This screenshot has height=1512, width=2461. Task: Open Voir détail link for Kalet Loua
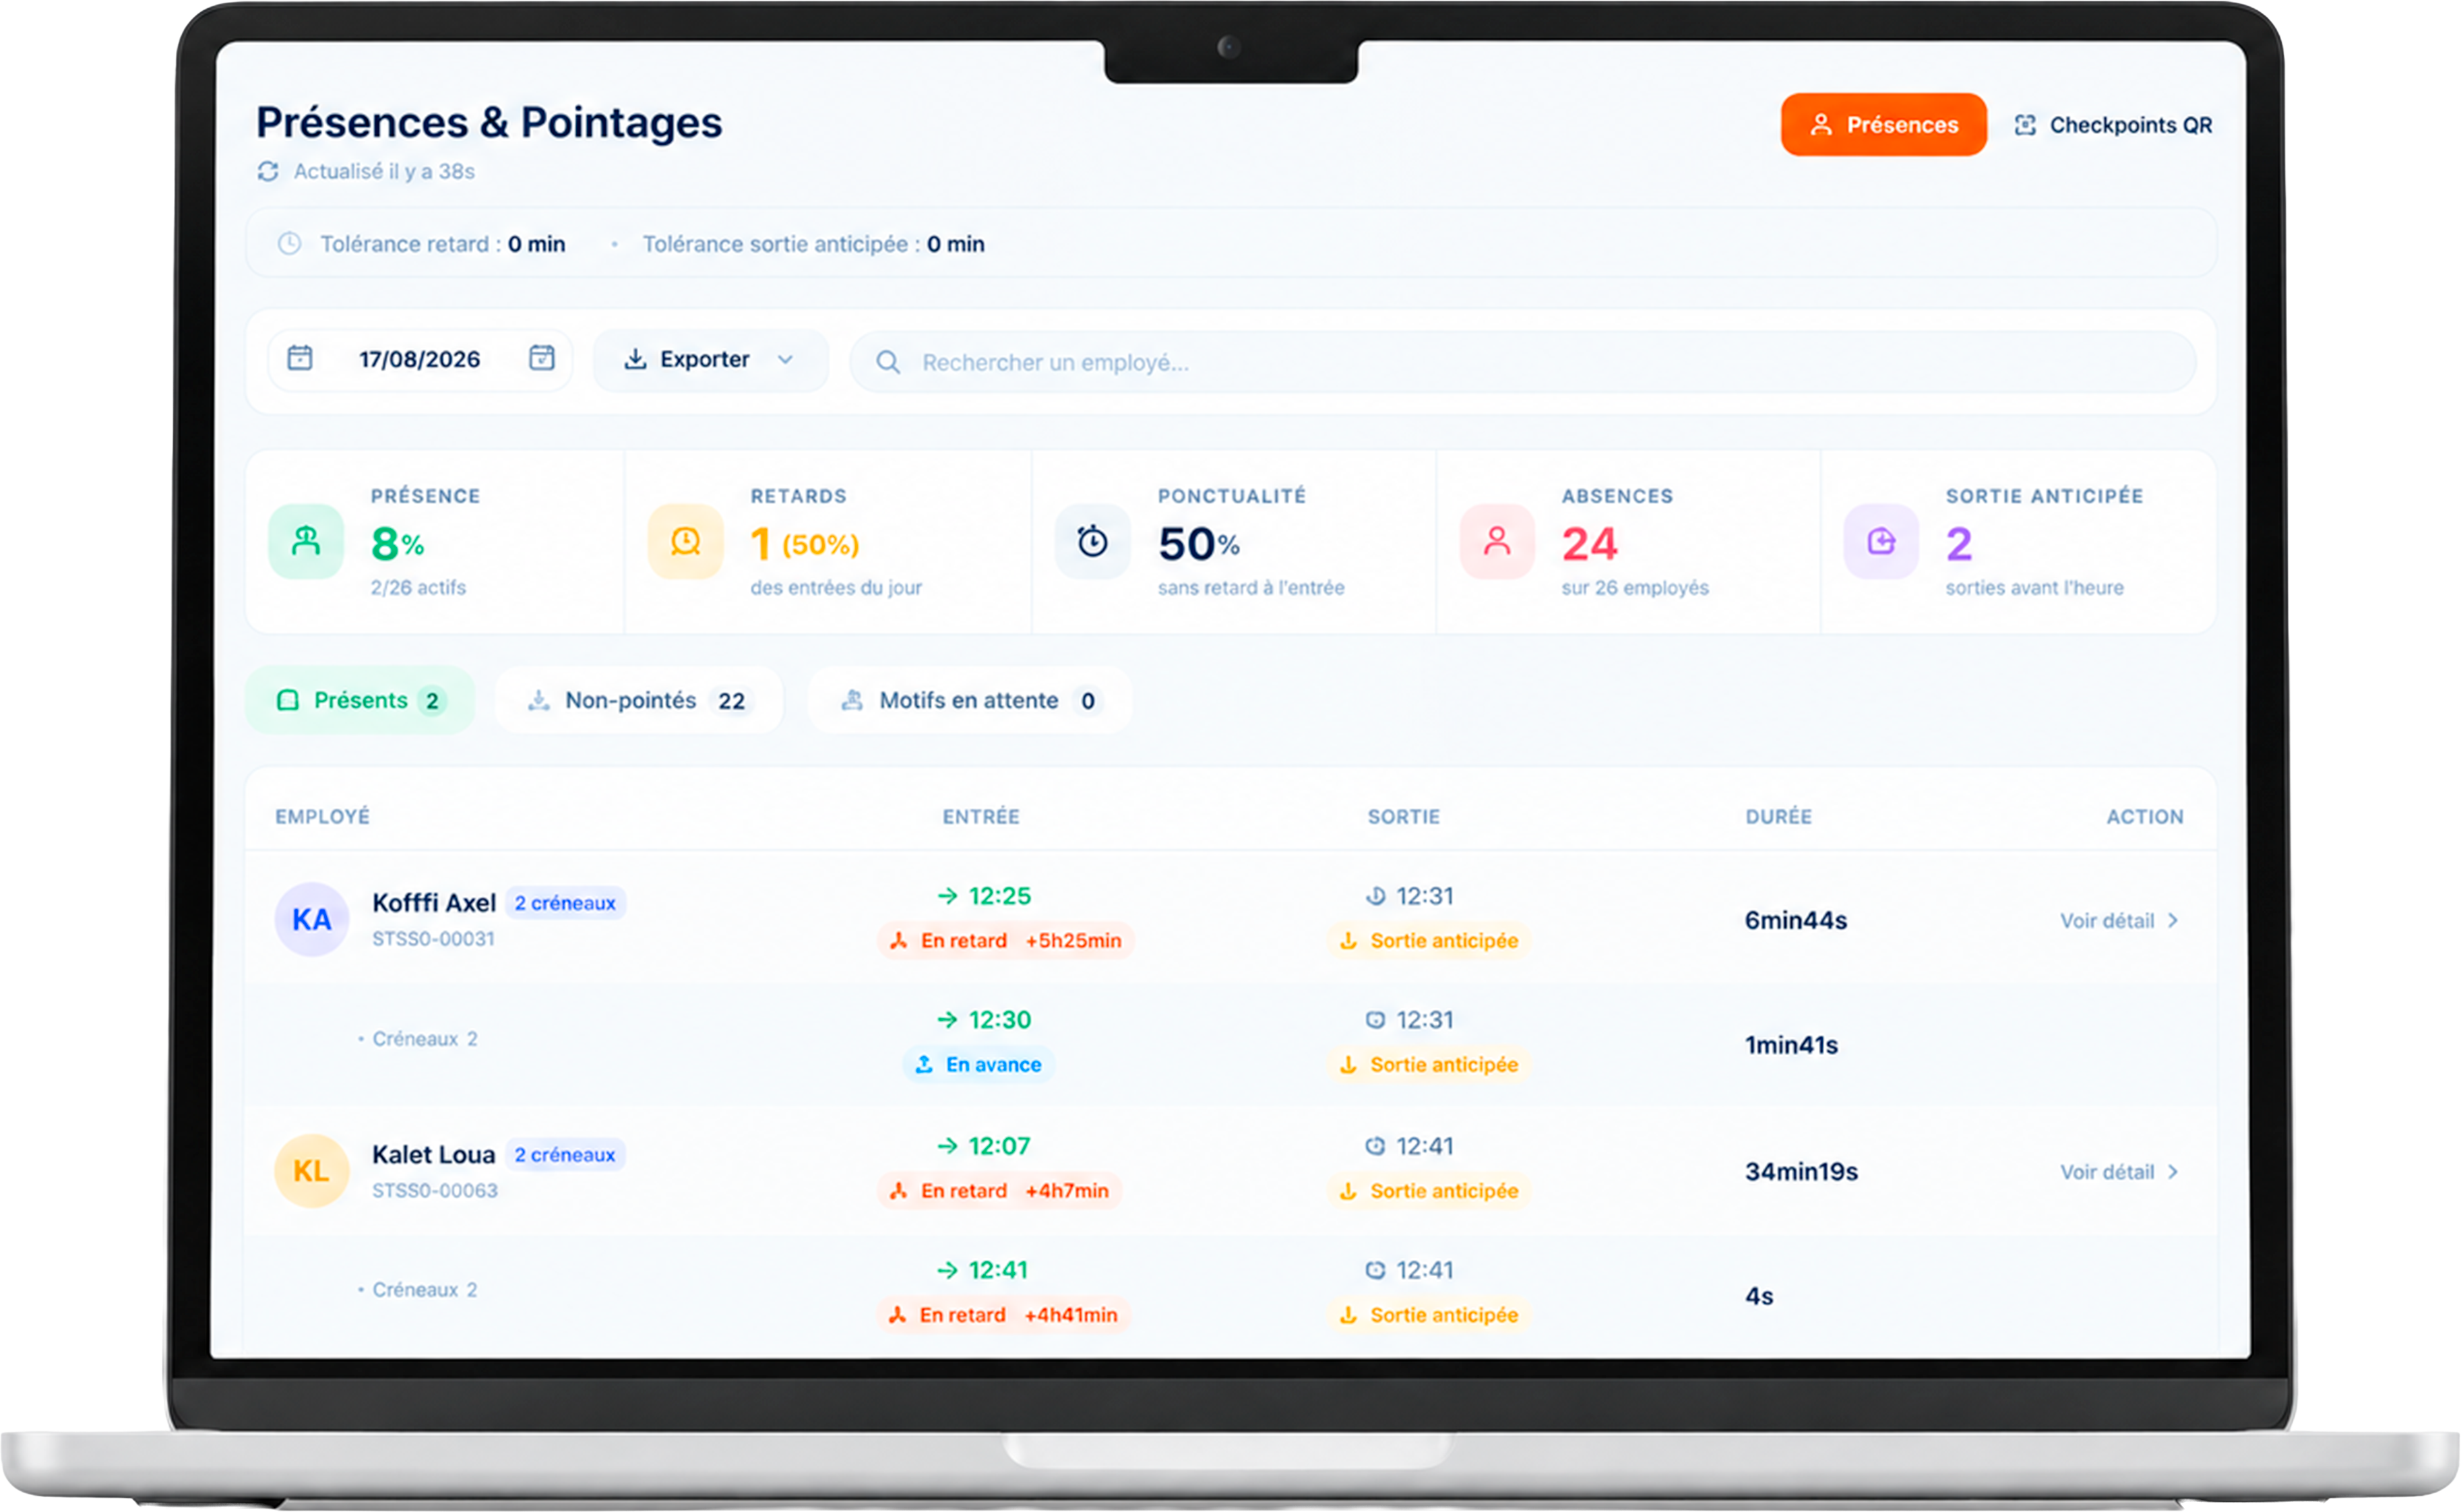click(x=2119, y=1172)
